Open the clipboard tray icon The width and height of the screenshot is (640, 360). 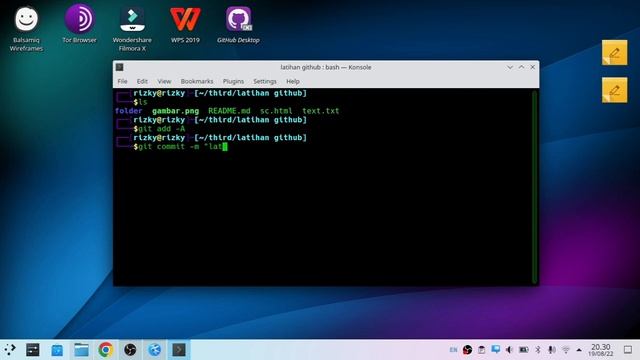[x=482, y=350]
